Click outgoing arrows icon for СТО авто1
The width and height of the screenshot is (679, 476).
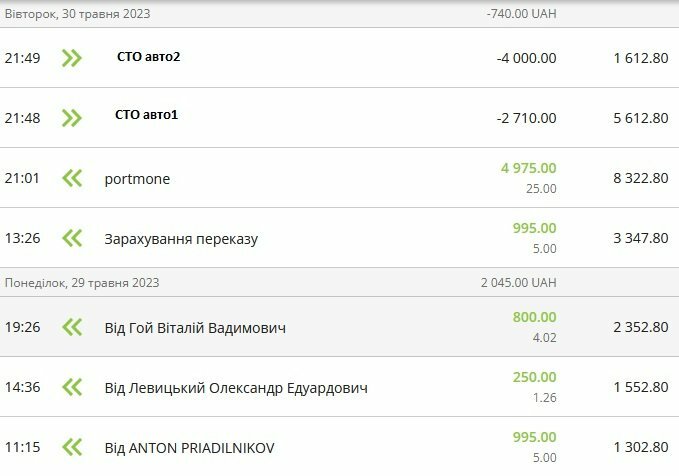tap(71, 118)
